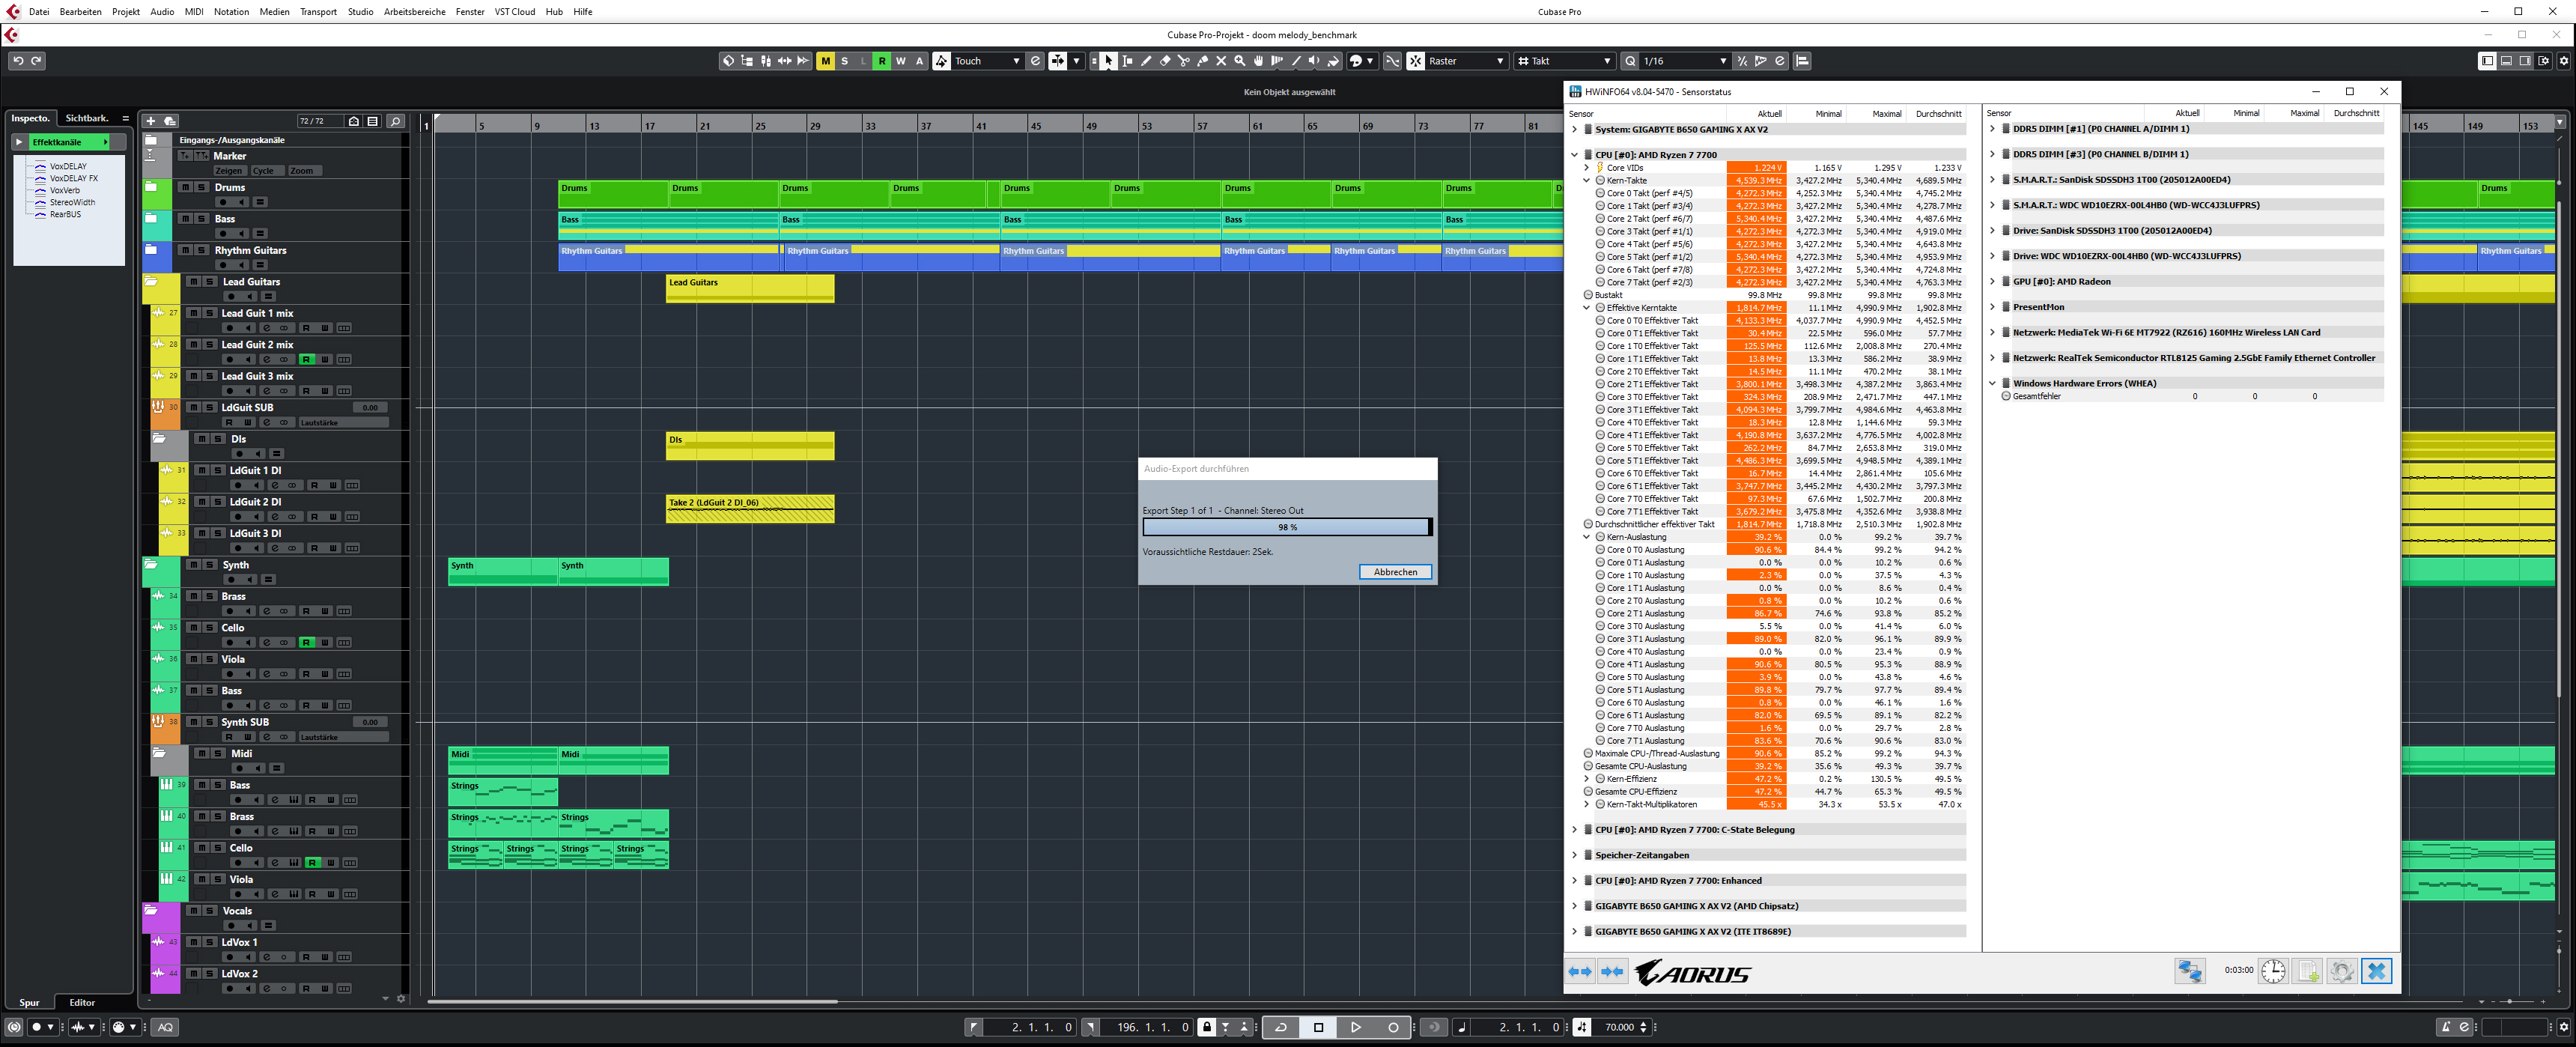The height and width of the screenshot is (1047, 2576).
Task: Toggle global Read automation R button
Action: tap(882, 61)
